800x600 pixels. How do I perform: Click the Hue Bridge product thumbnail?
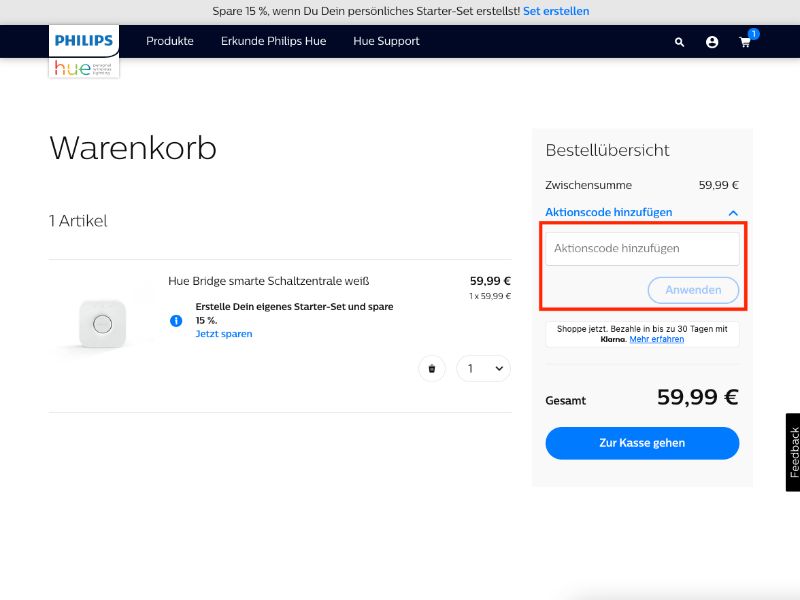point(103,324)
